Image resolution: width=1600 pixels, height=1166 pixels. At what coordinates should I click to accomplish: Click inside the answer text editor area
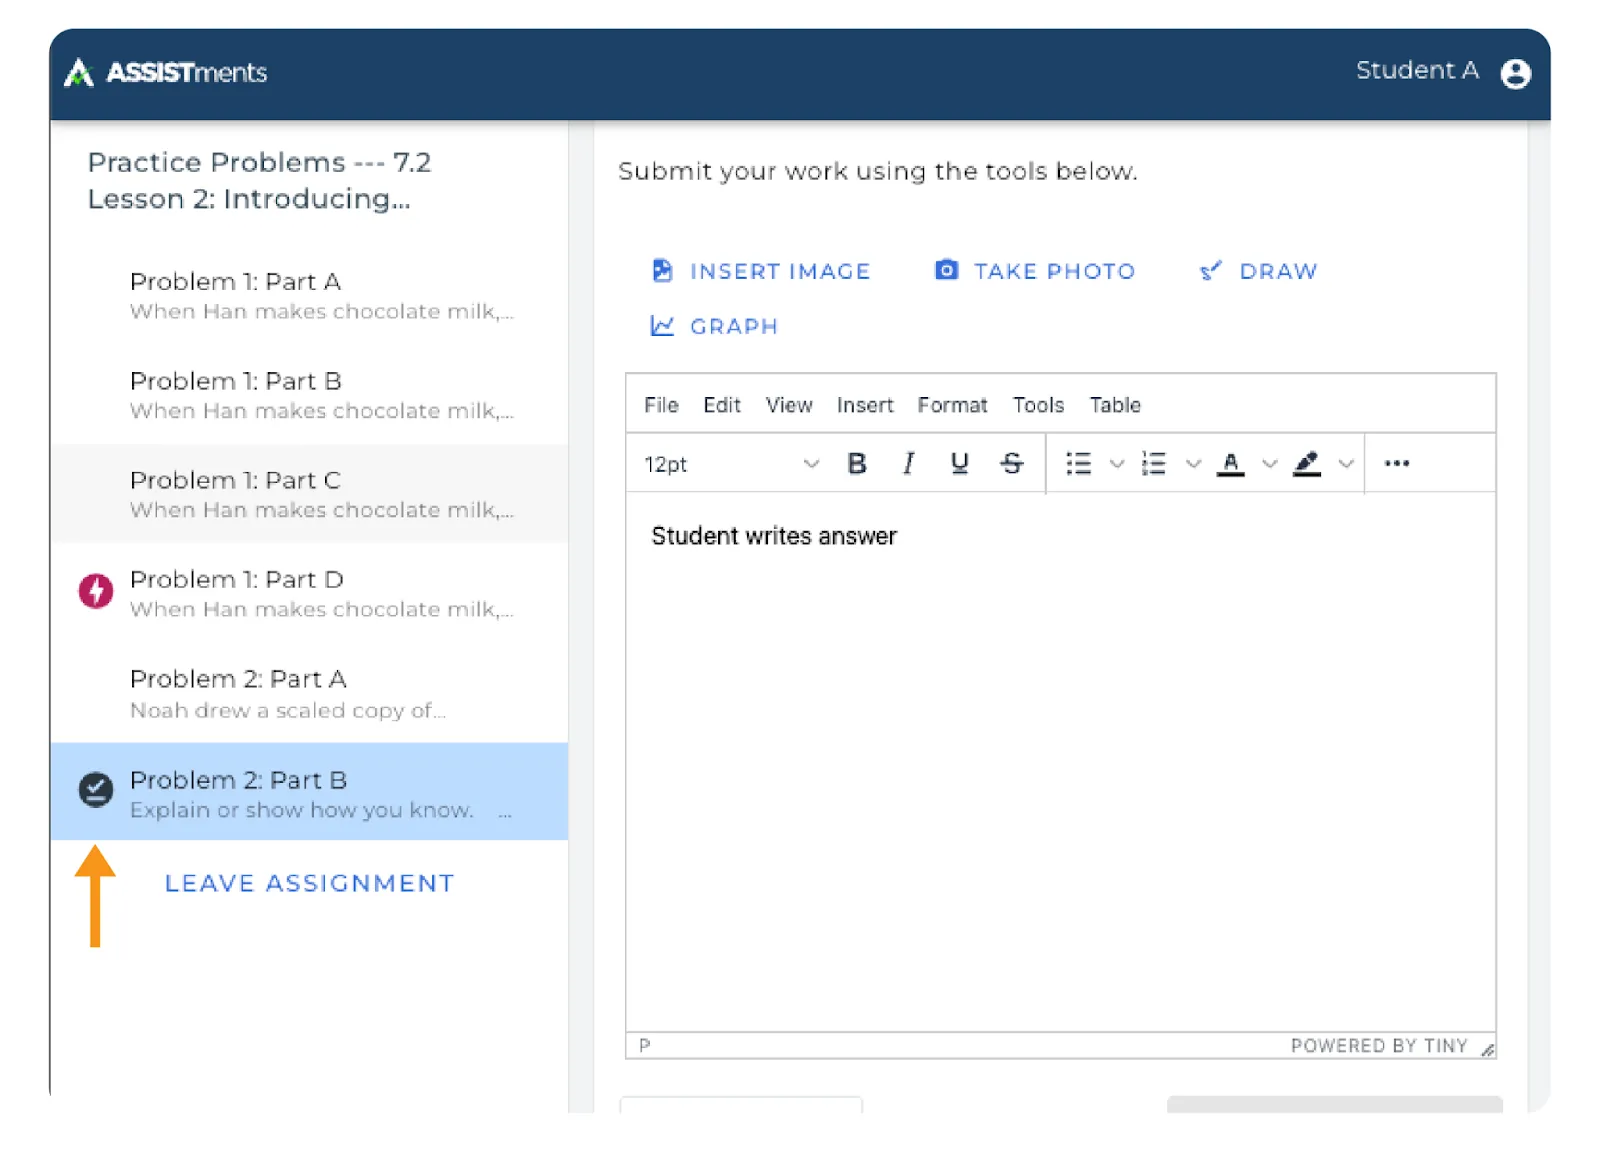[1061, 762]
